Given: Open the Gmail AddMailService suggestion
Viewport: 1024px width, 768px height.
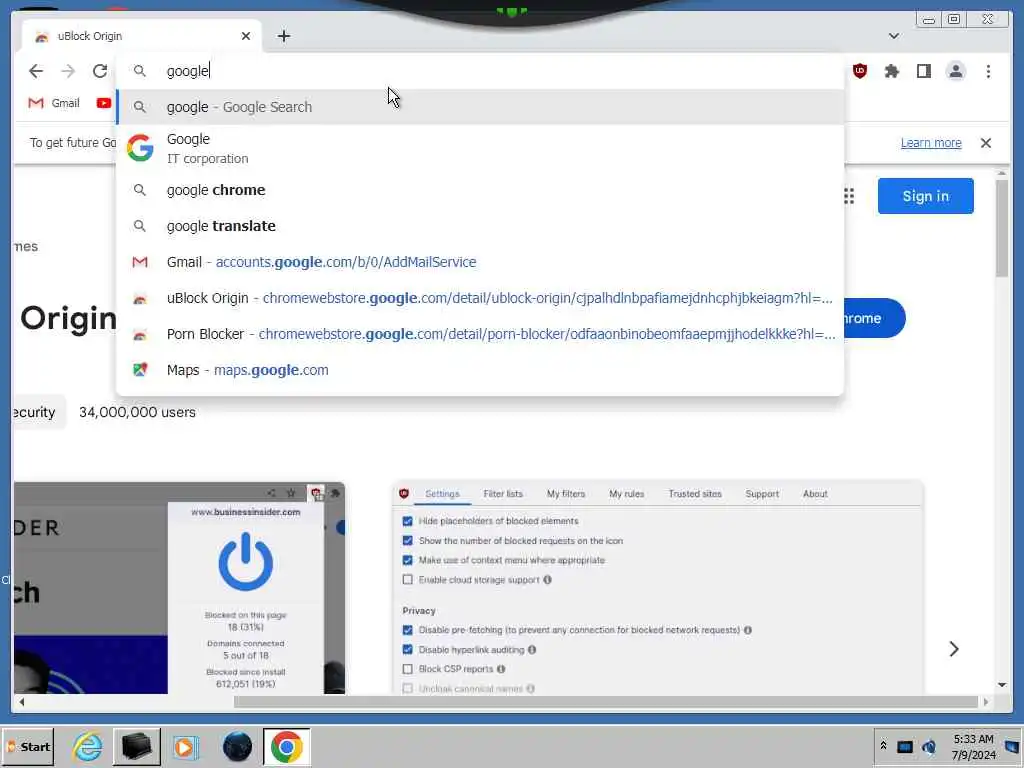Looking at the screenshot, I should (x=480, y=262).
